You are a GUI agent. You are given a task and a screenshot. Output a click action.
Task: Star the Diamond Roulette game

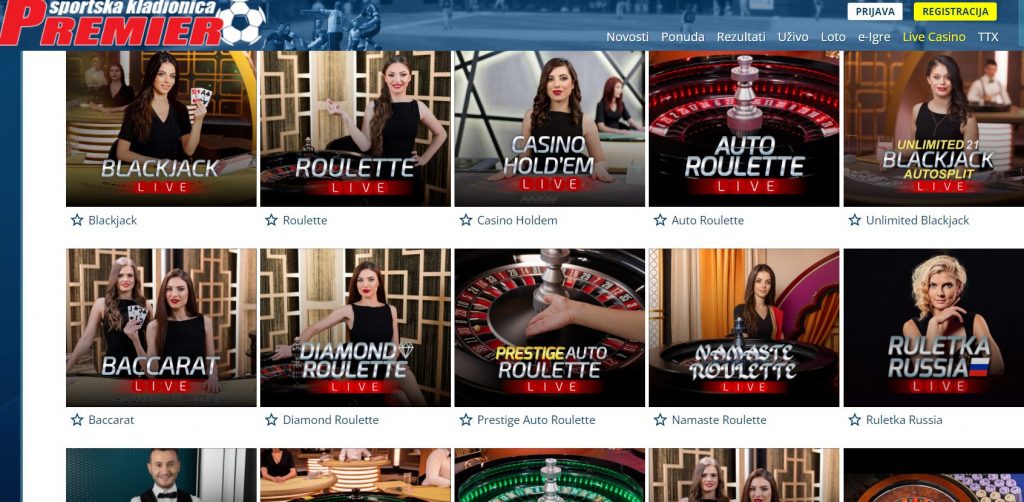click(272, 420)
